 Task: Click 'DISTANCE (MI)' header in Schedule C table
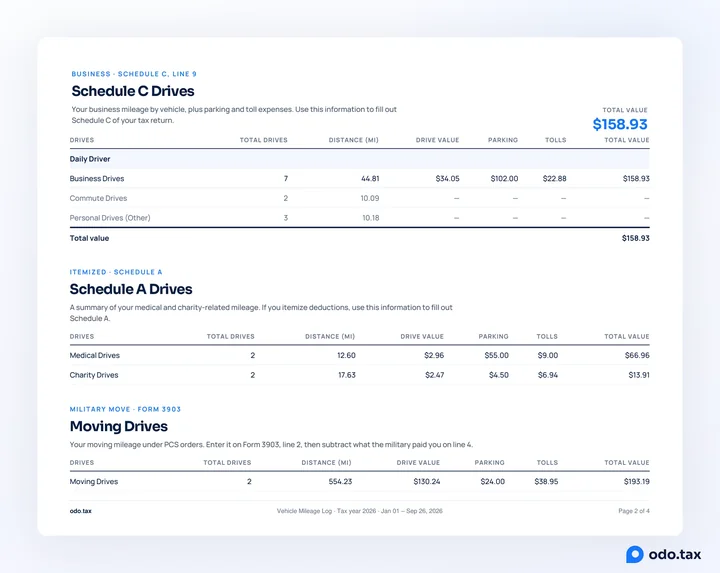point(354,140)
